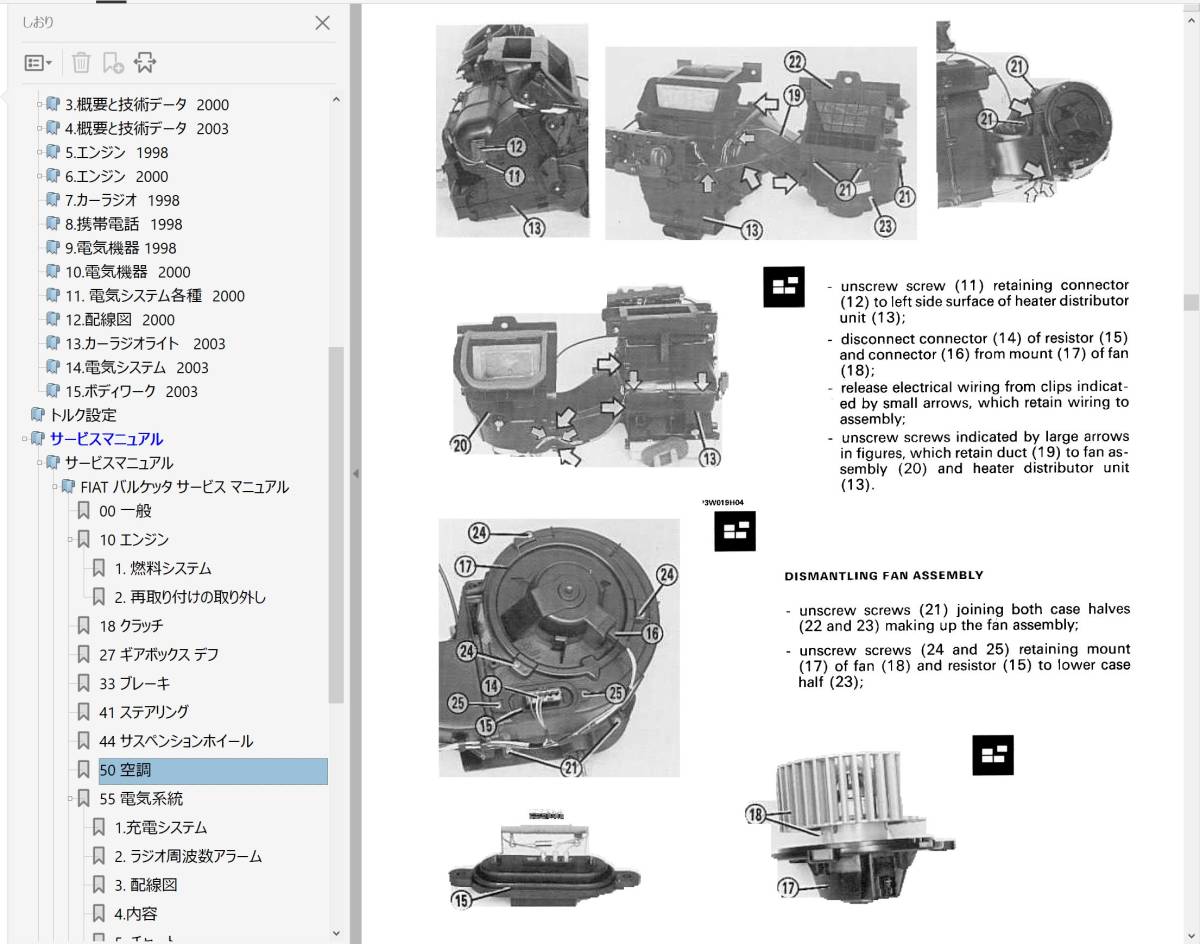Go to 41 ステアリング bookmark
The width and height of the screenshot is (1200, 944).
144,712
